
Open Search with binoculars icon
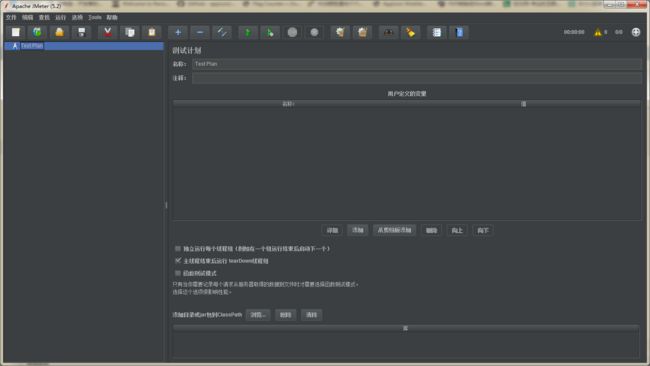388,32
